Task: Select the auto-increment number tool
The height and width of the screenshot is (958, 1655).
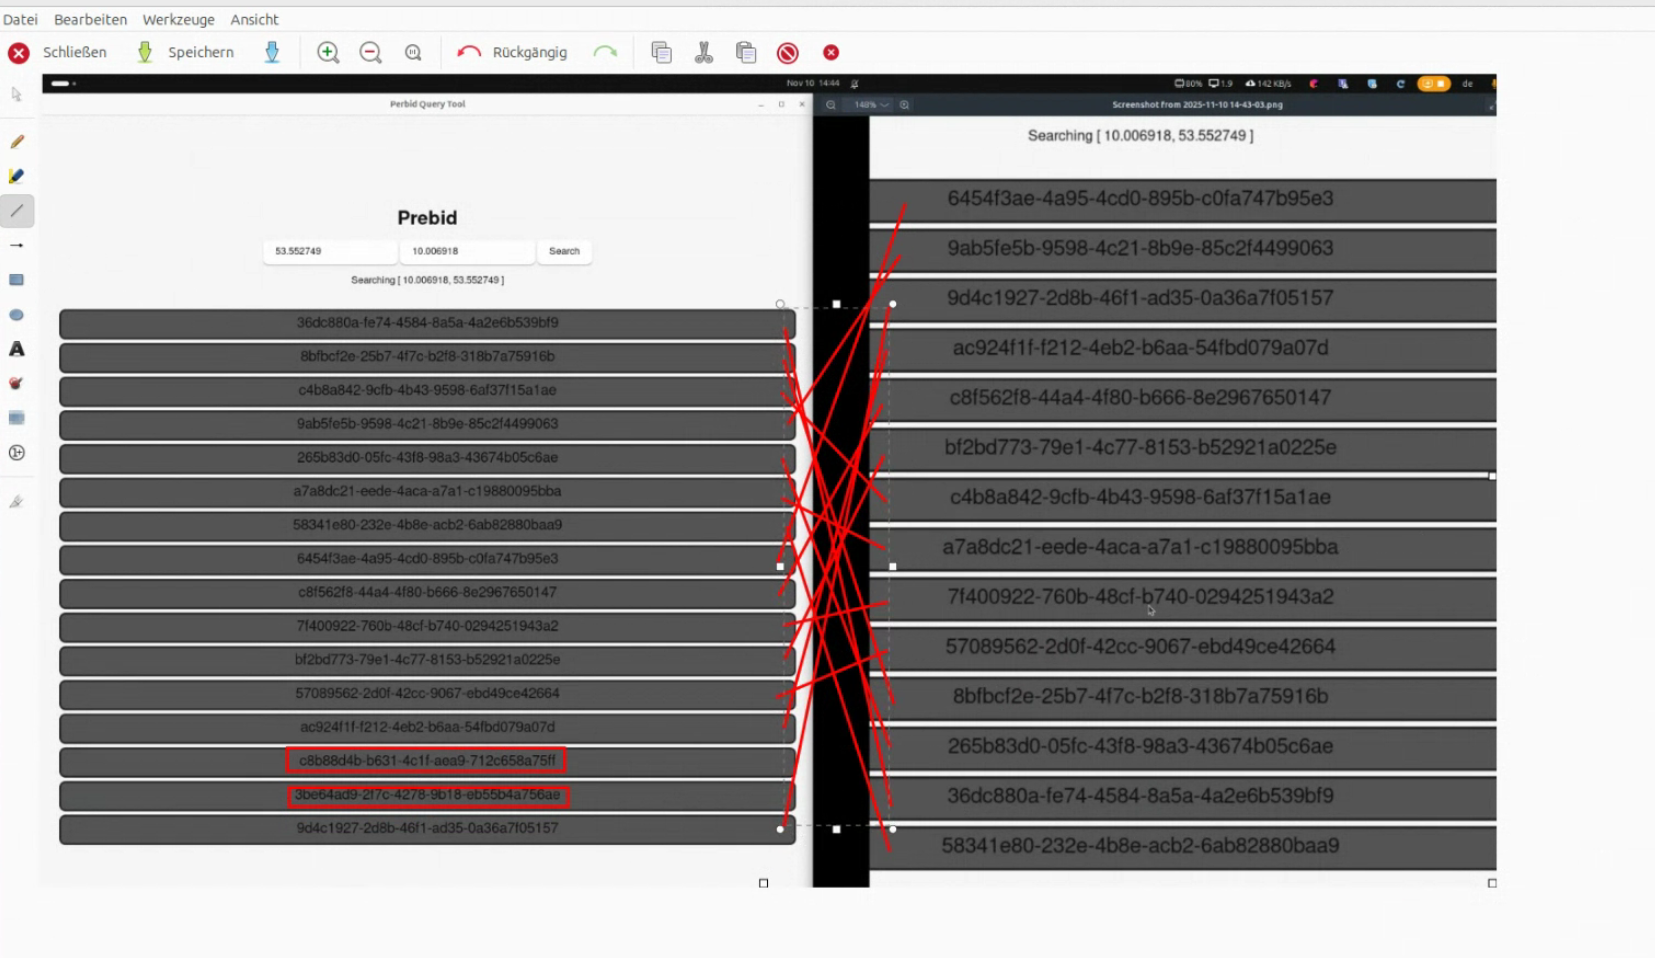Action: tap(17, 453)
